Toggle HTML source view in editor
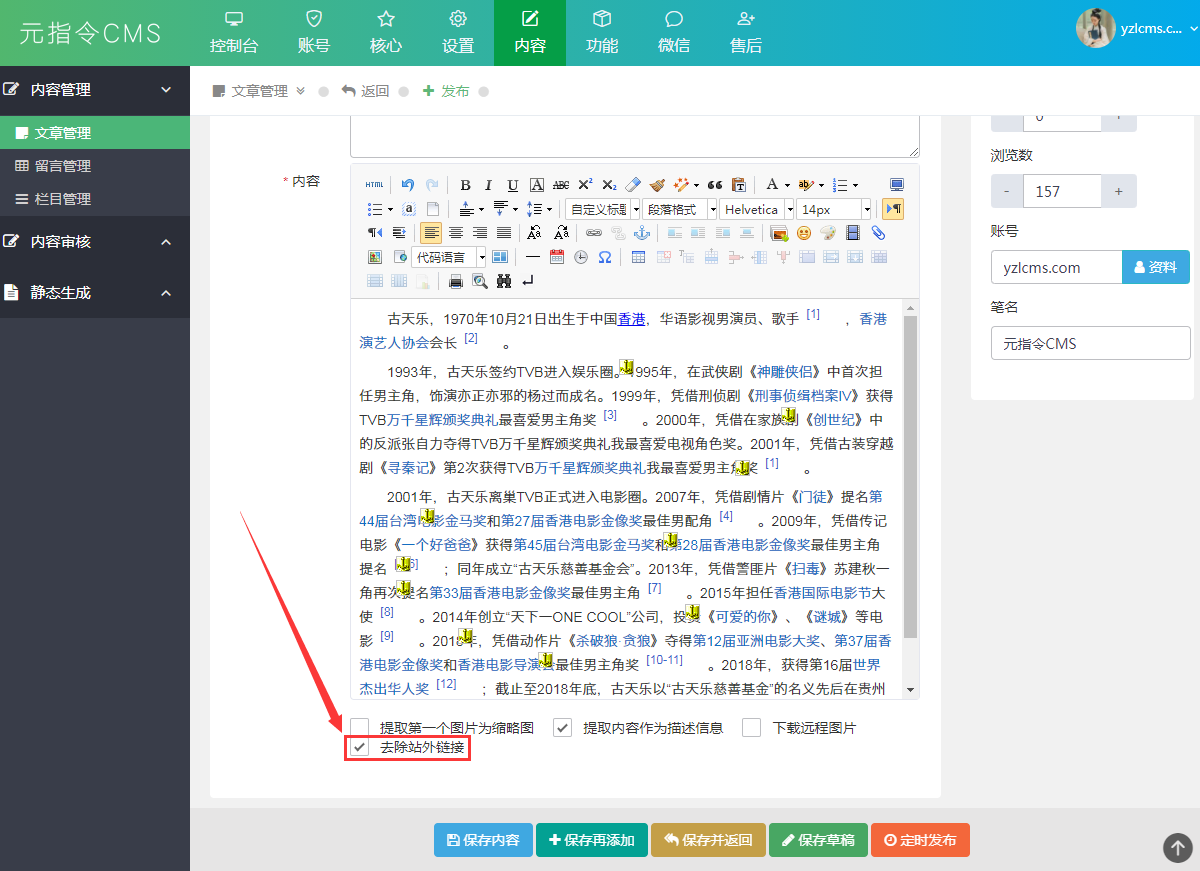Screen dimensions: 1200x871 click(x=374, y=185)
